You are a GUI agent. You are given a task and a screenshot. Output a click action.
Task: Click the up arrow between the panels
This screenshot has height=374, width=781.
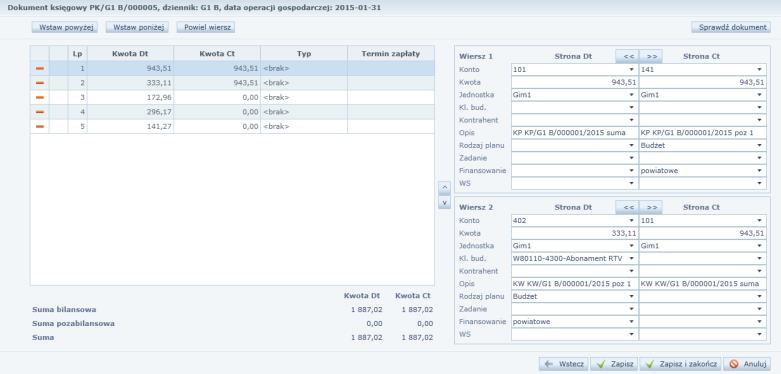[444, 188]
